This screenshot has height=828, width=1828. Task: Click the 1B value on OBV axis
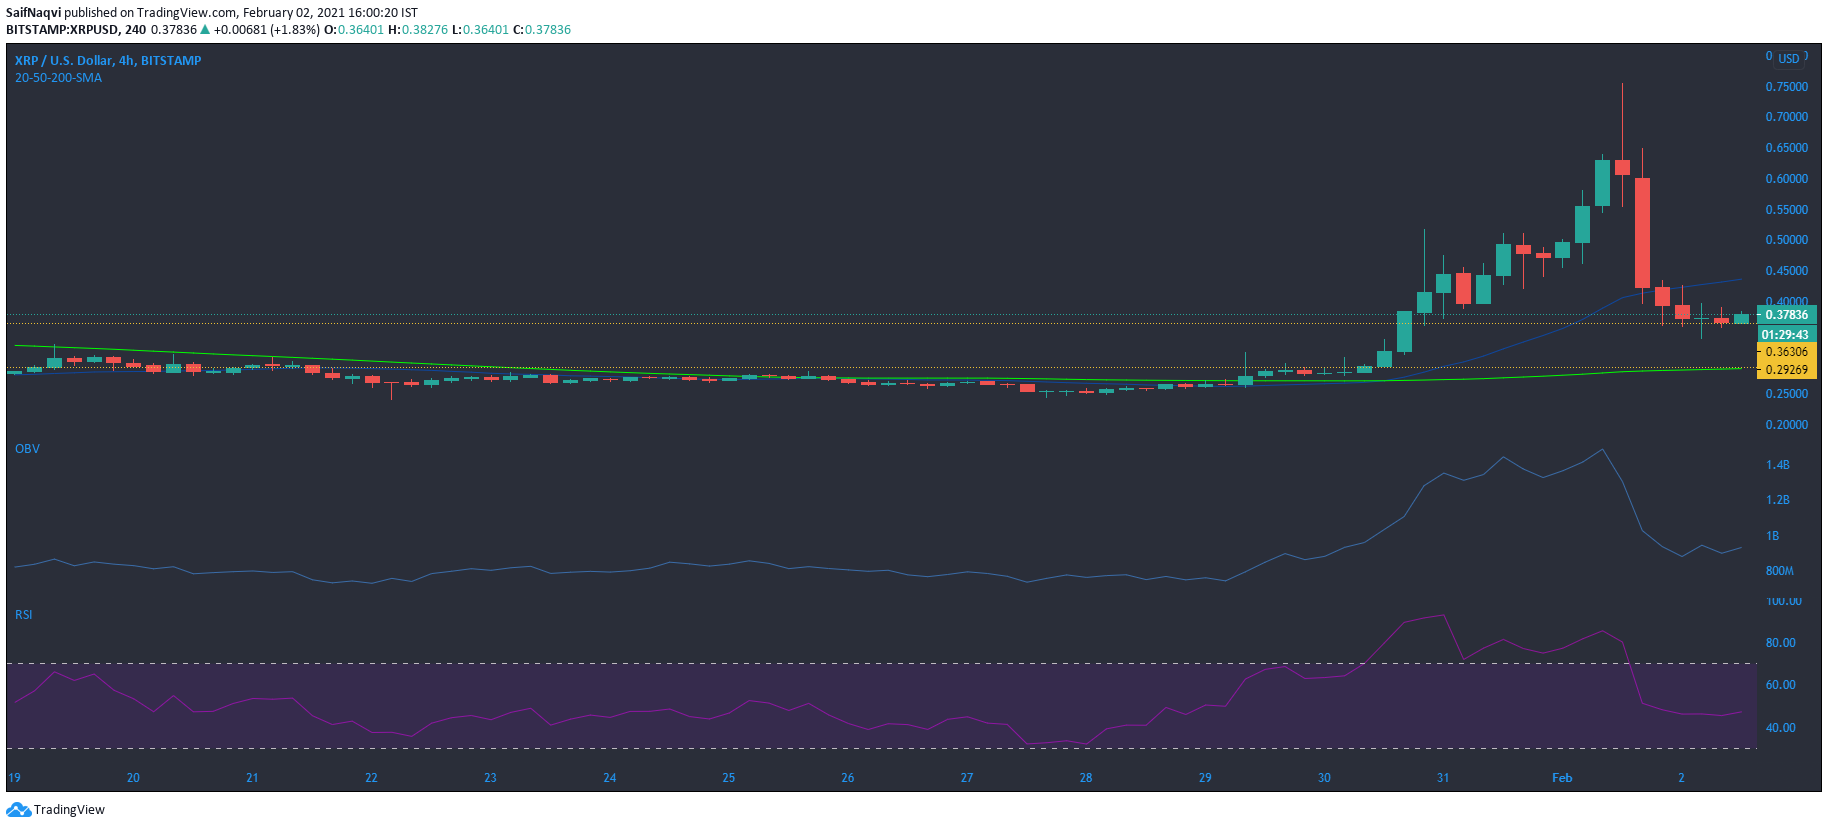[1773, 536]
